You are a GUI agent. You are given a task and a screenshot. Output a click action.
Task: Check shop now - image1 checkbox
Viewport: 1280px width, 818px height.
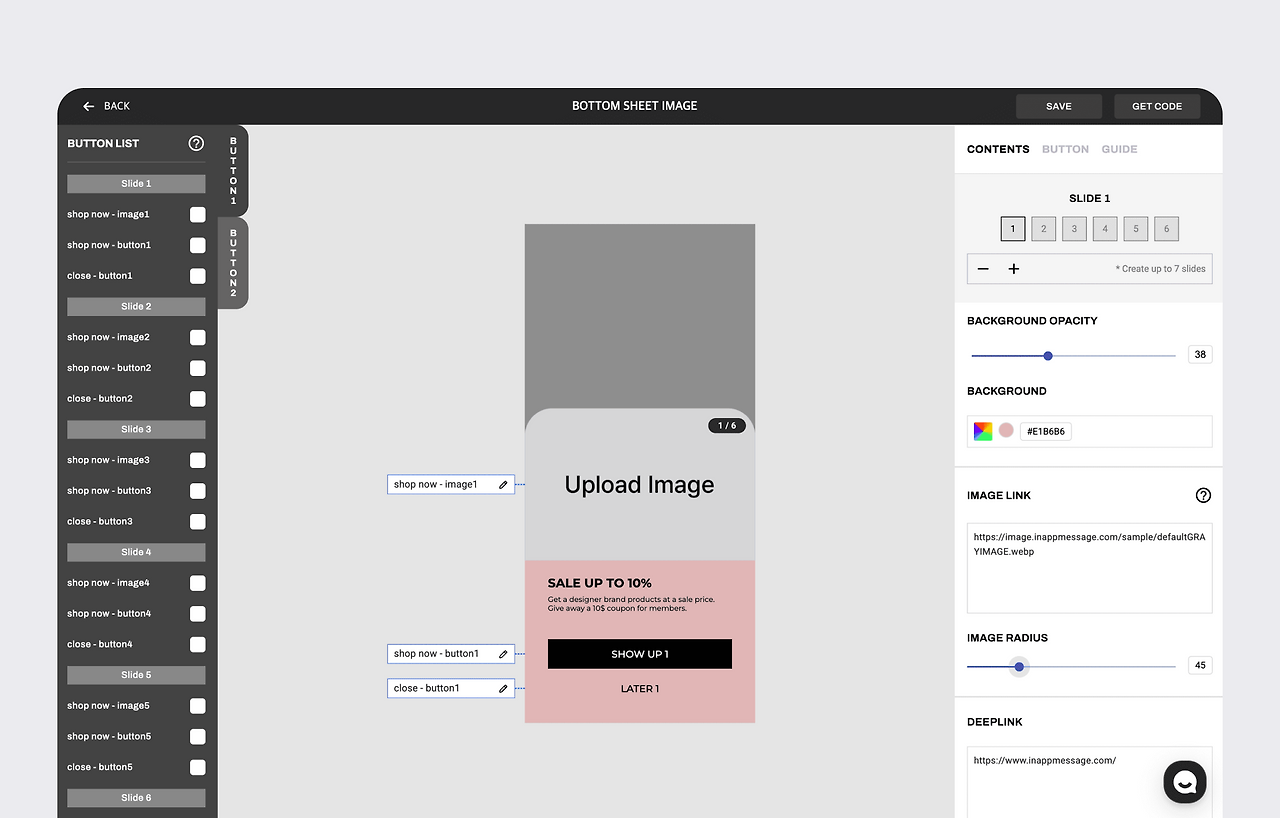198,214
